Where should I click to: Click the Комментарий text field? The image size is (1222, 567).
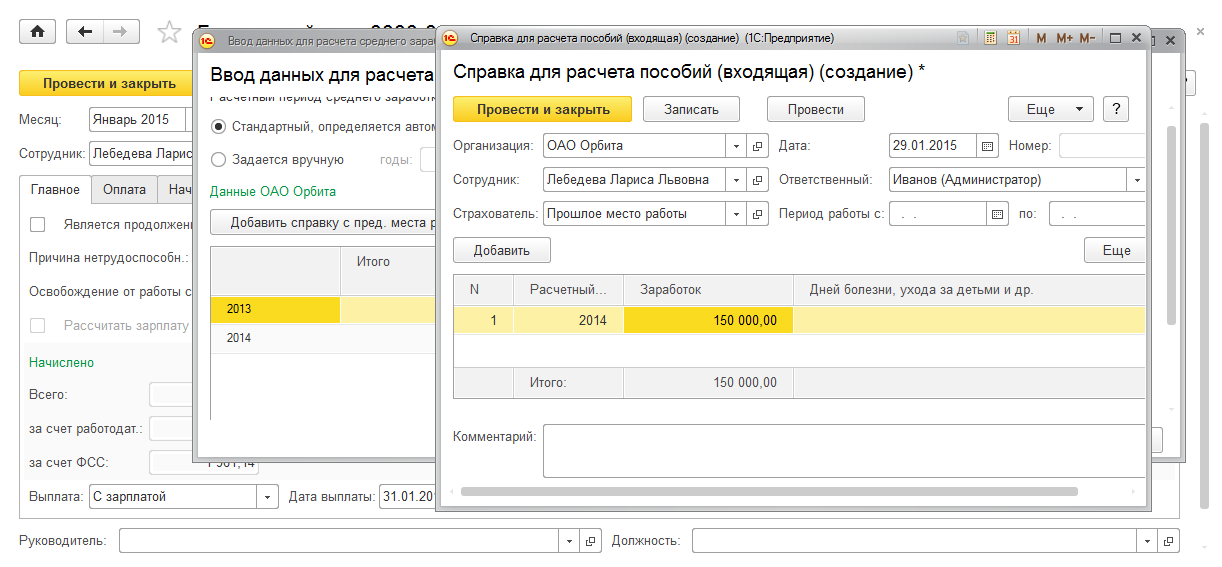pos(843,450)
